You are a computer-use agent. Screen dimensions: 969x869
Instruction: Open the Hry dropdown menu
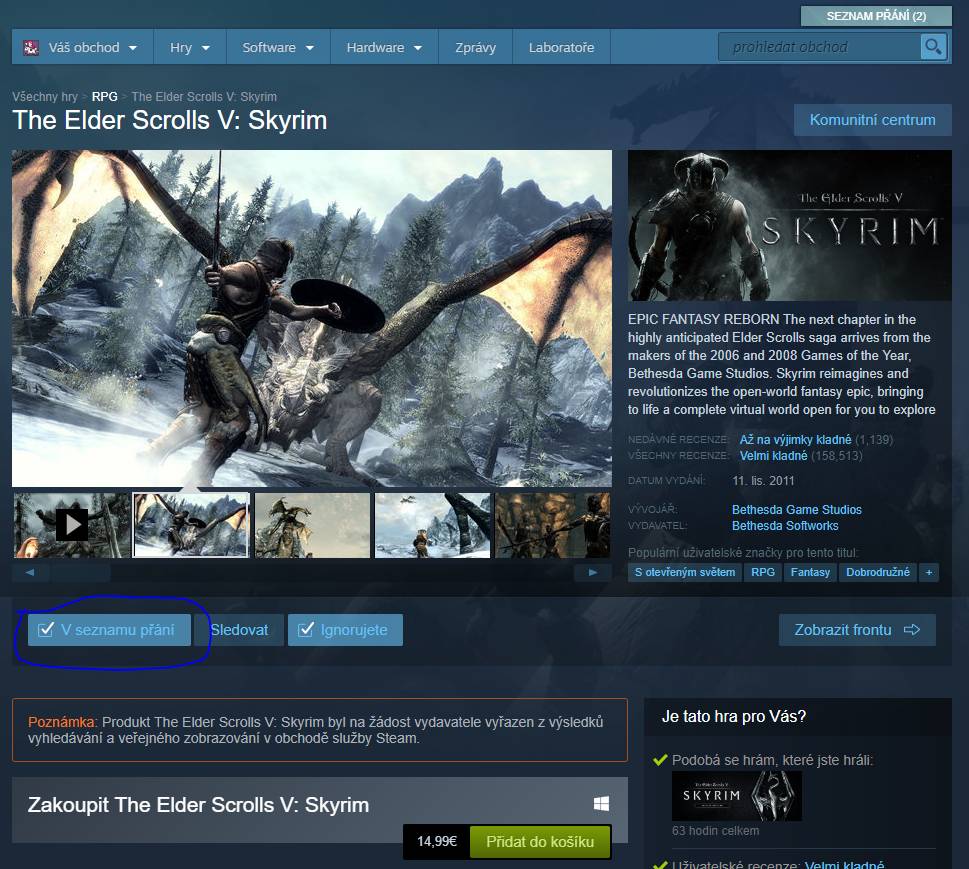coord(190,47)
